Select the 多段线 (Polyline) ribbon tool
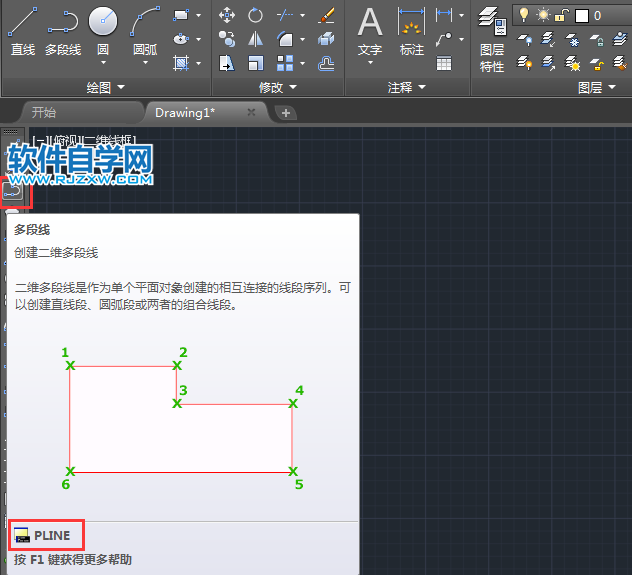 63,30
